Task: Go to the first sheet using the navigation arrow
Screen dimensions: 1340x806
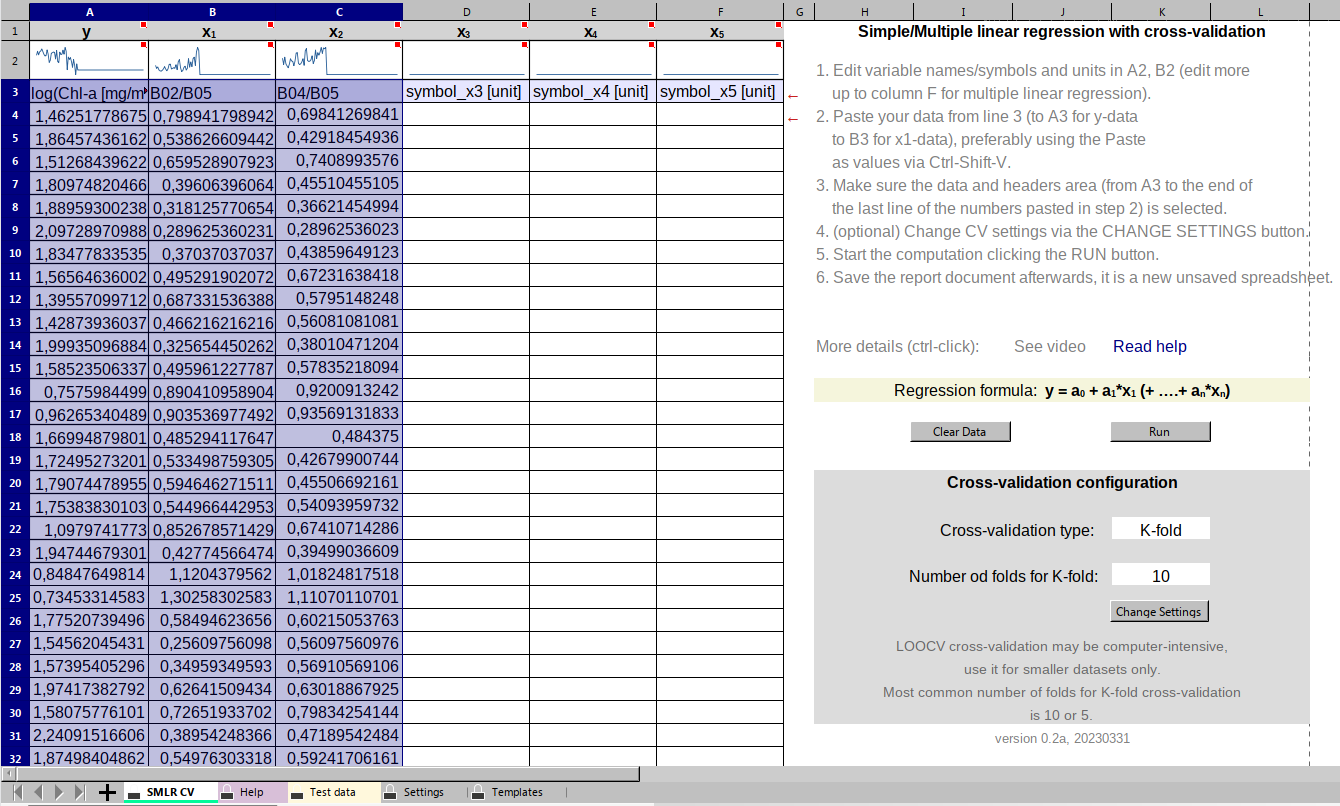Action: pyautogui.click(x=17, y=792)
